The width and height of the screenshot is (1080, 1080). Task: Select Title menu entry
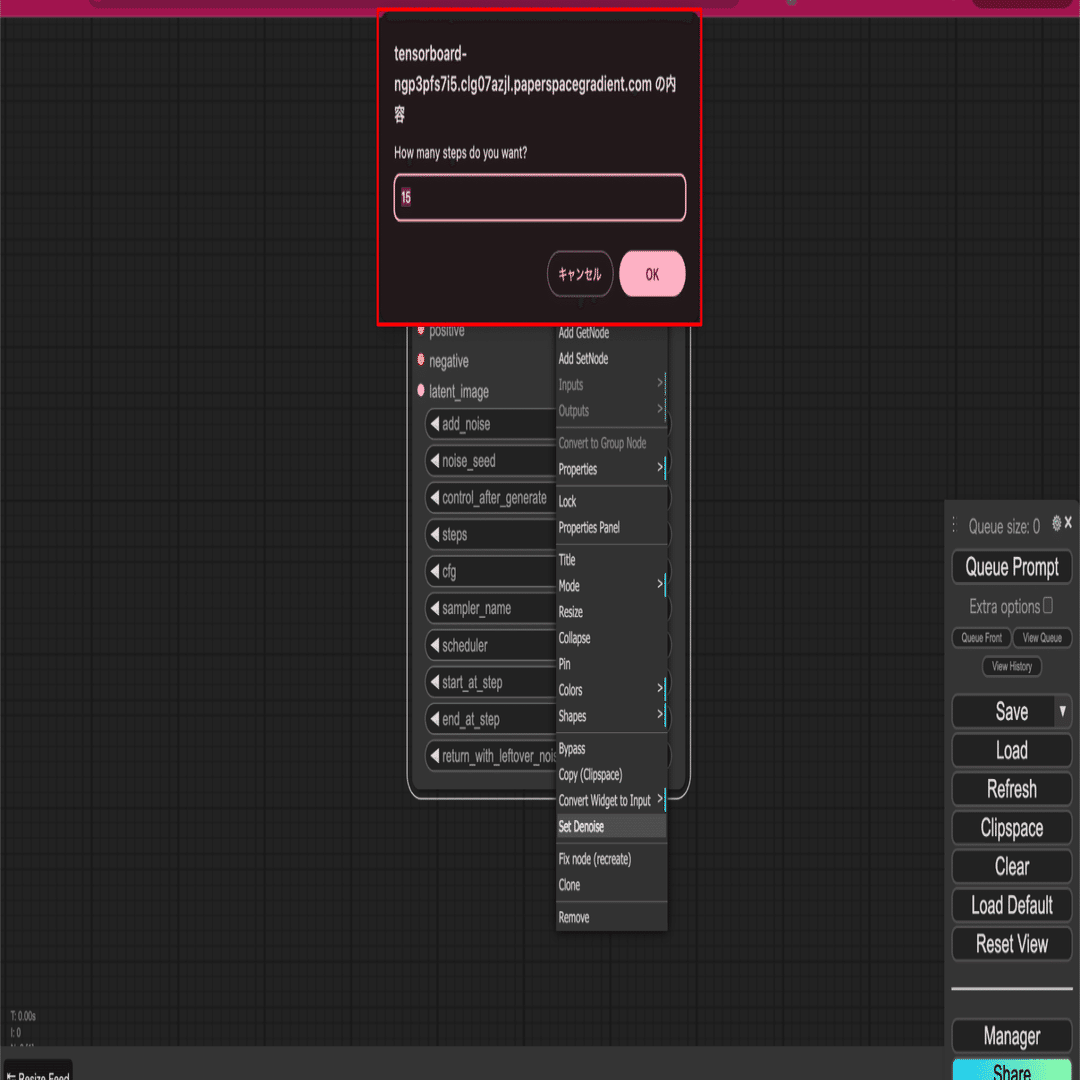(611, 559)
